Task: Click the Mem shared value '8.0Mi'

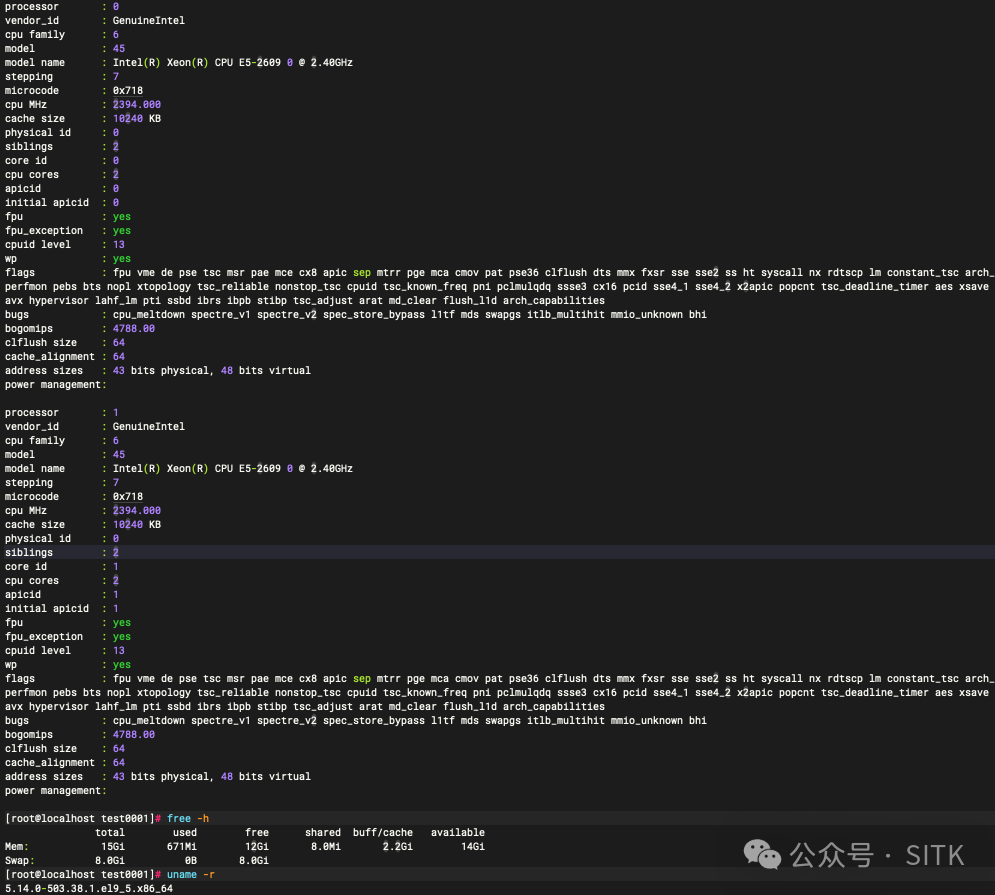Action: (x=326, y=846)
